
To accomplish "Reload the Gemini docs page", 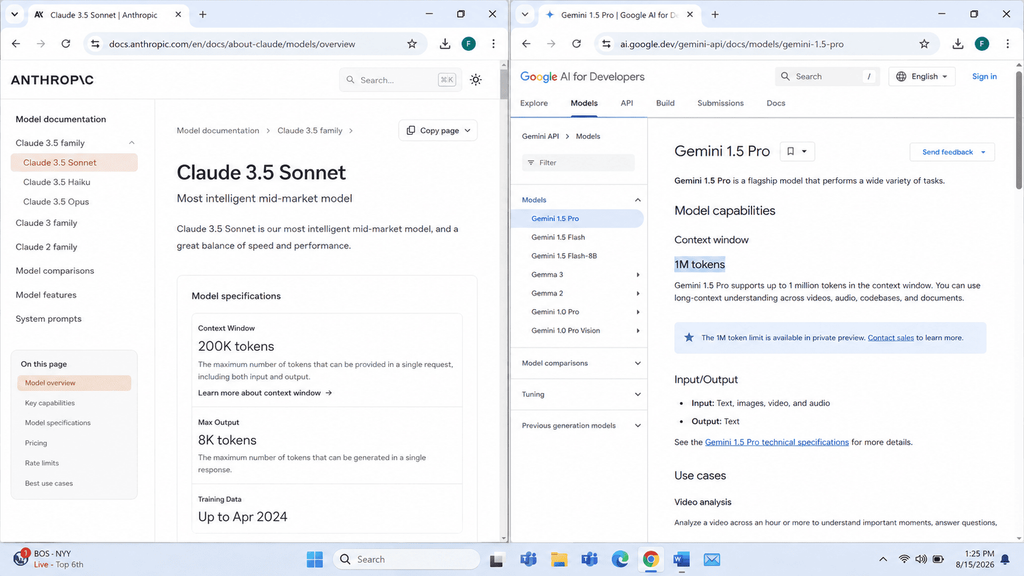I will tap(576, 44).
